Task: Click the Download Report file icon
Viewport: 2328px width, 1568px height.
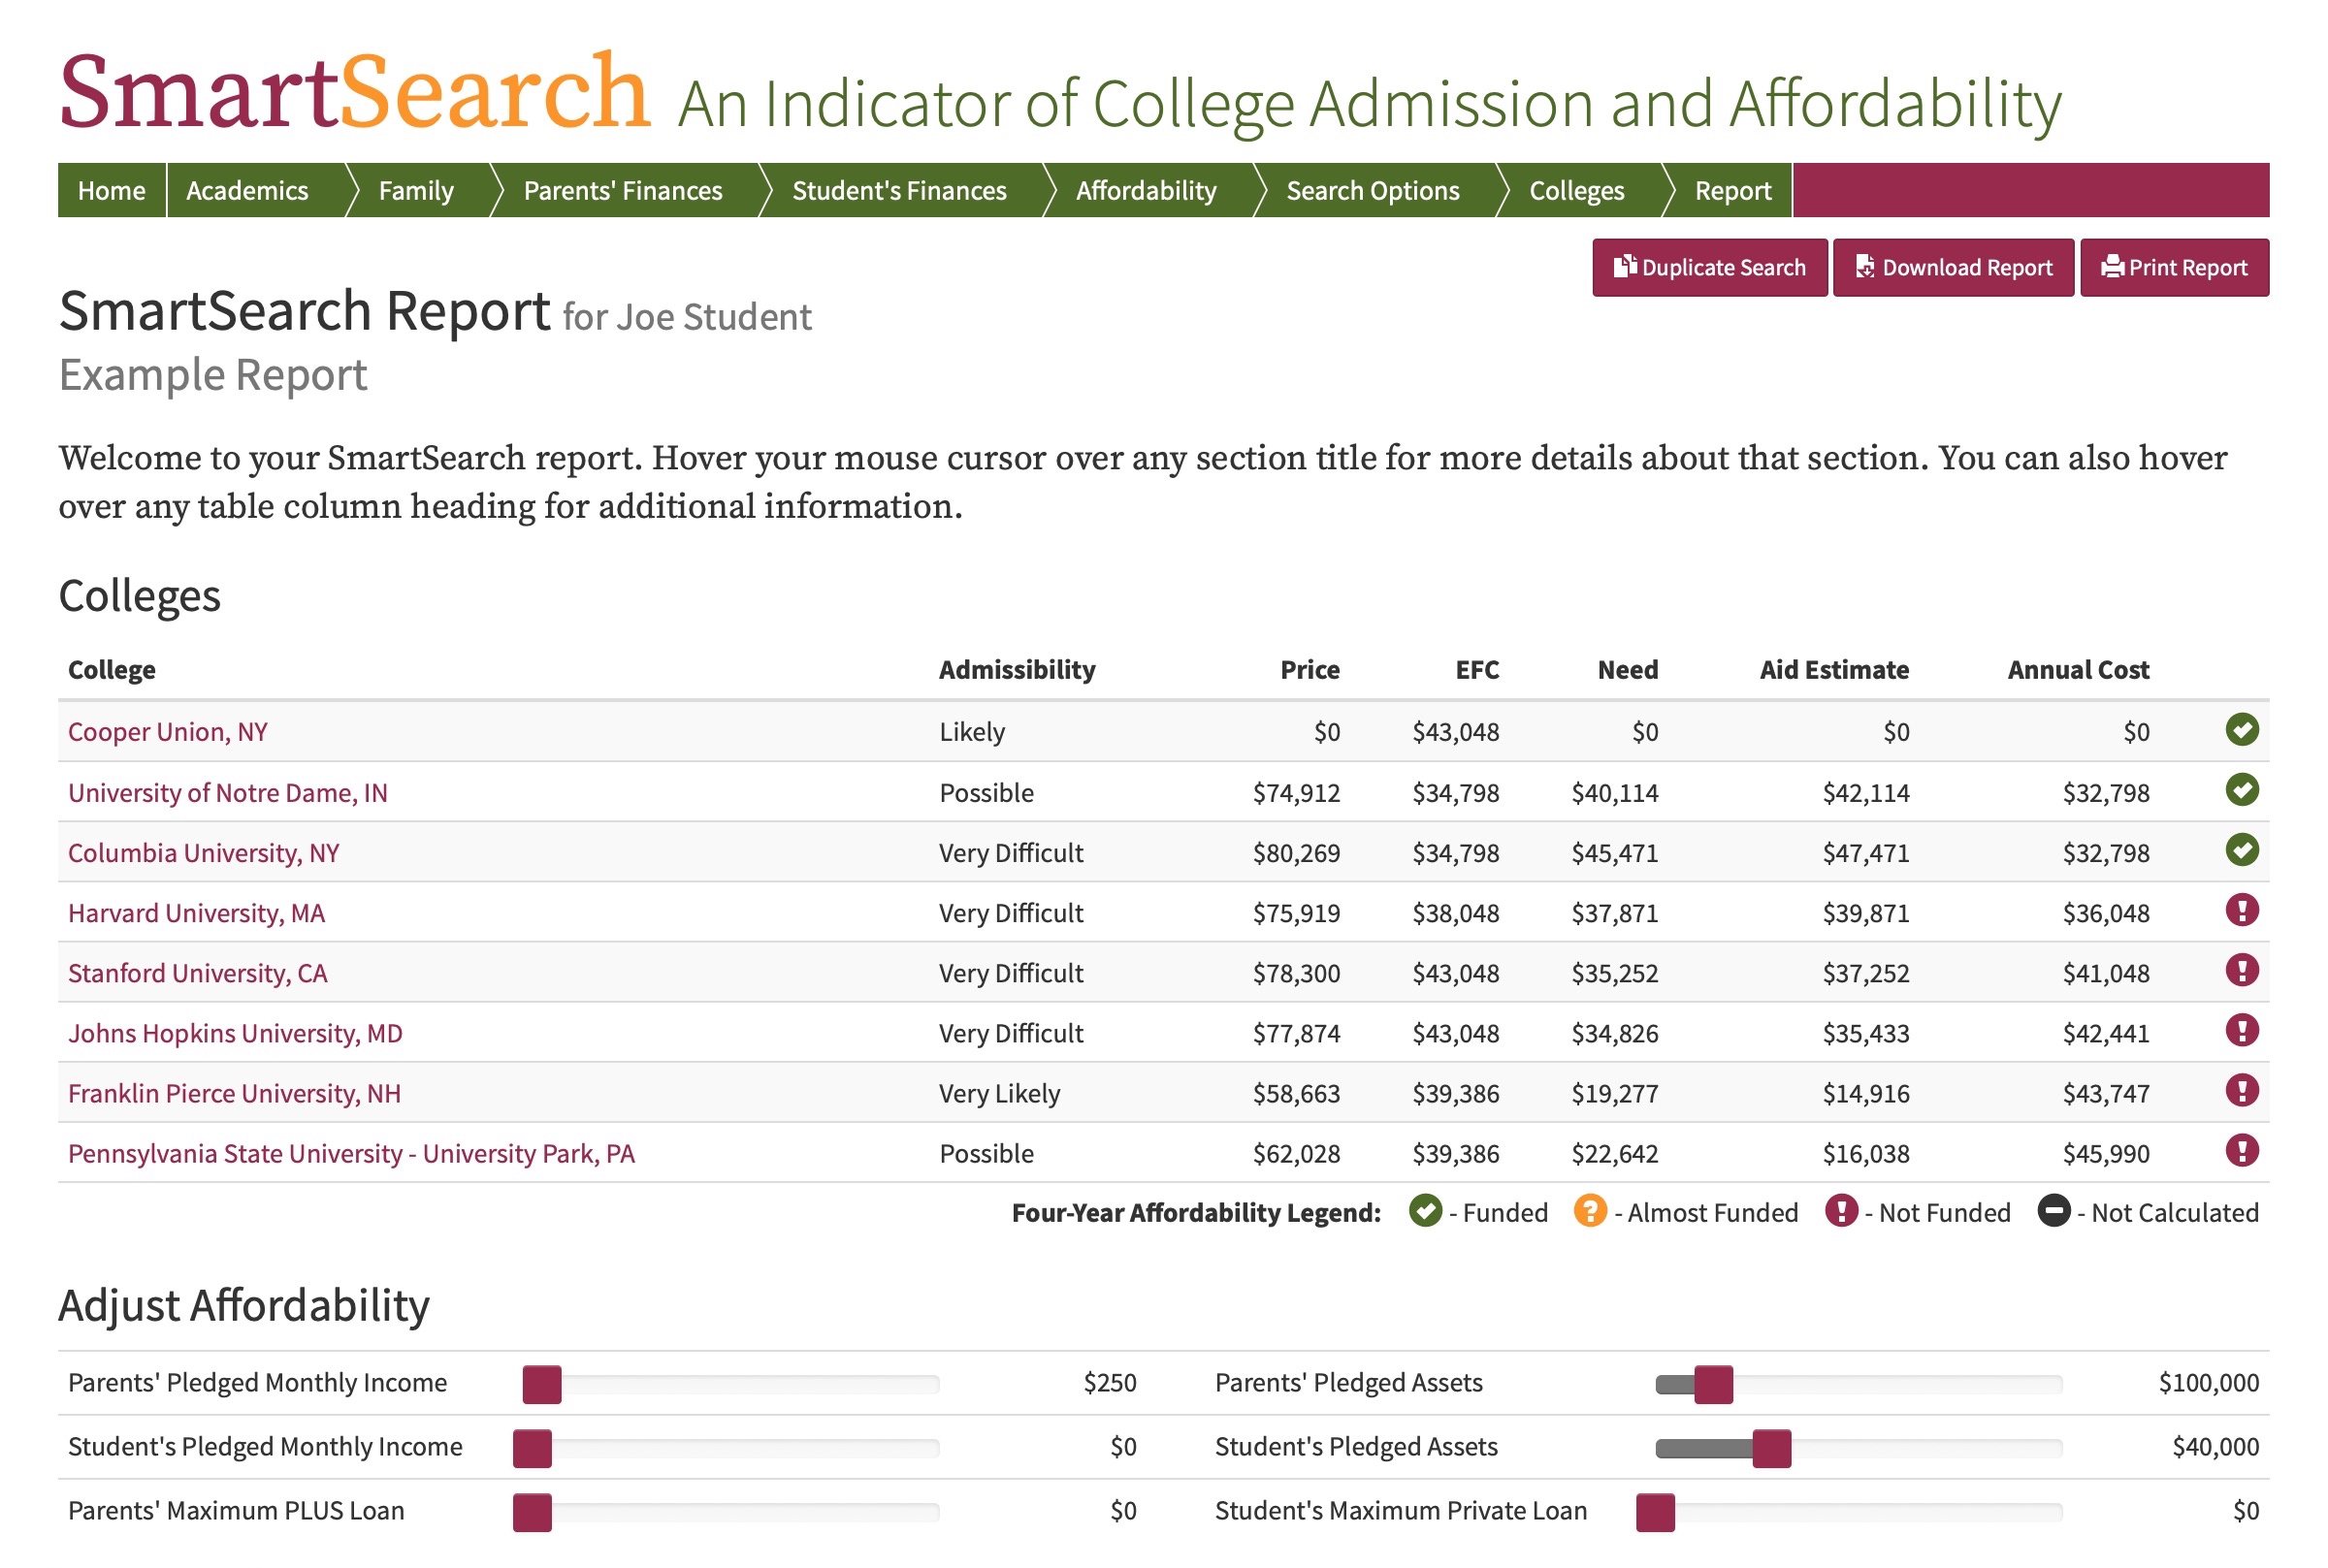Action: [1866, 267]
